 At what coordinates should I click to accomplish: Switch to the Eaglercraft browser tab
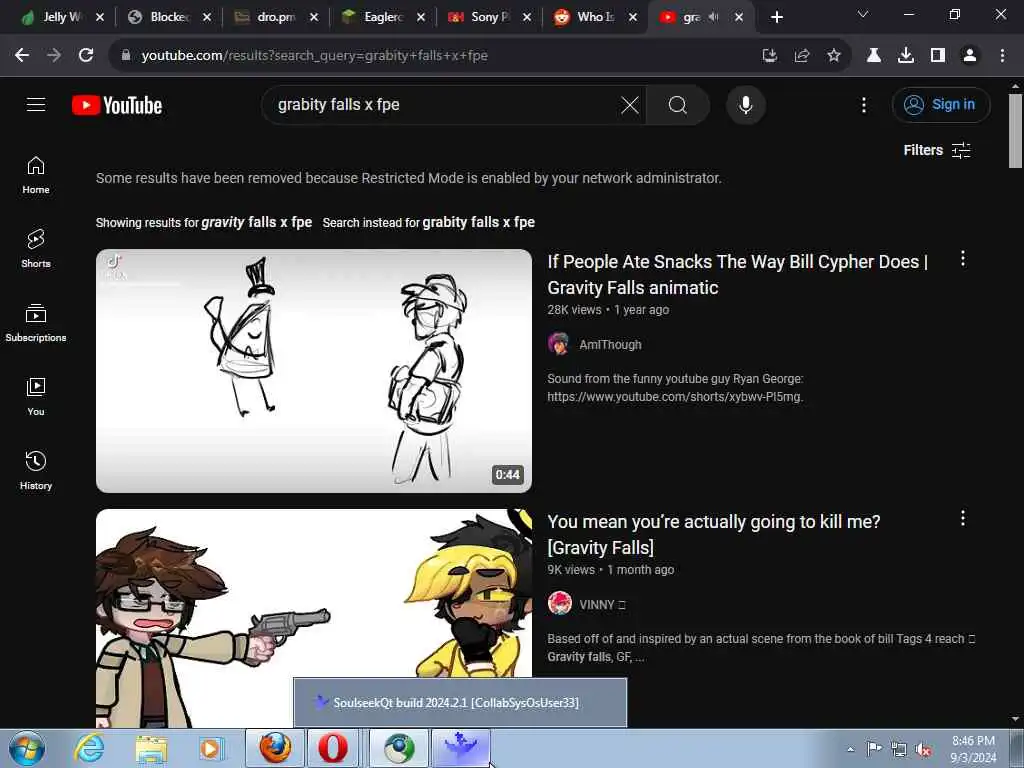coord(374,17)
